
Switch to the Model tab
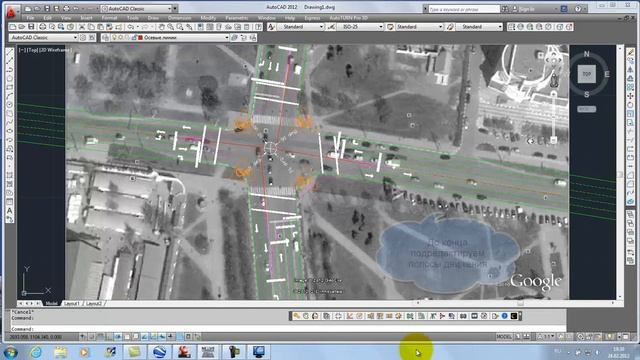pos(51,304)
